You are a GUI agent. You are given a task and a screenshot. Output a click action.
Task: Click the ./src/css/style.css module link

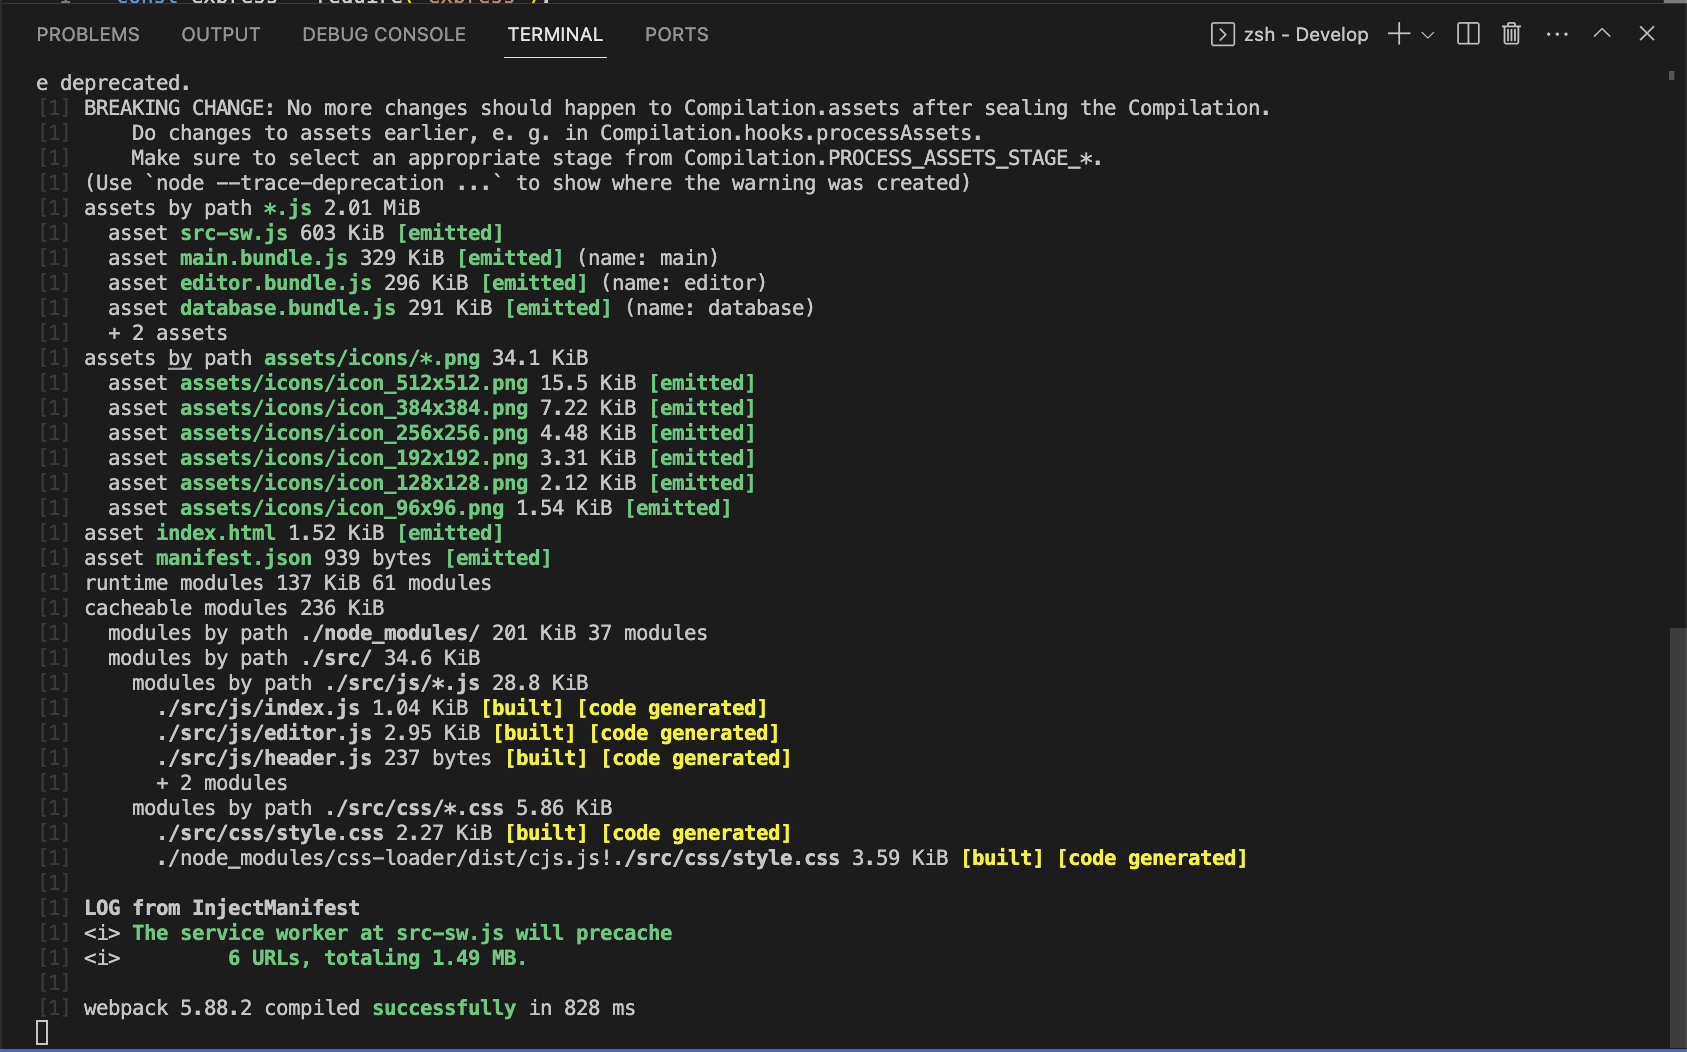tap(270, 832)
